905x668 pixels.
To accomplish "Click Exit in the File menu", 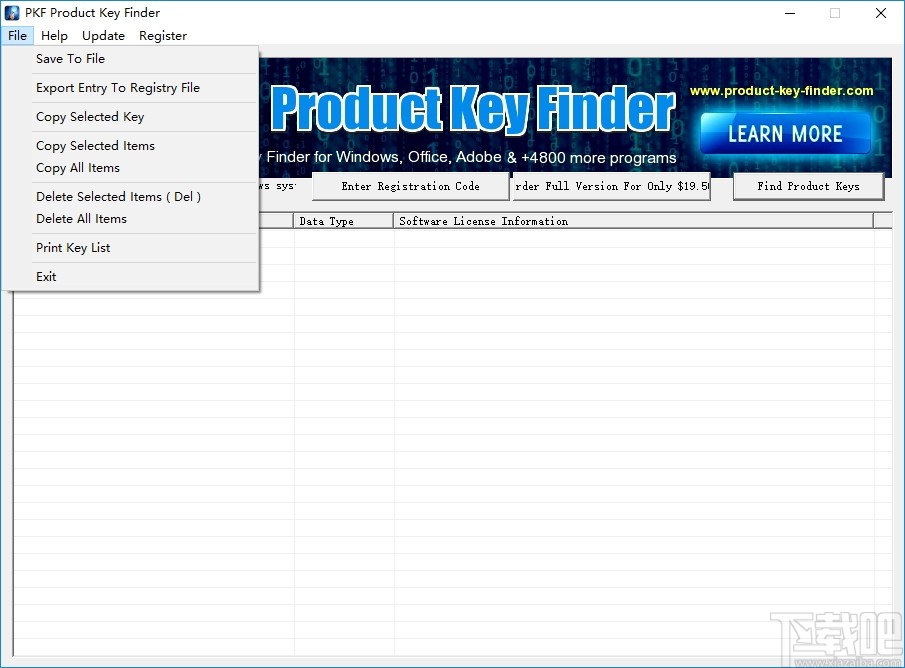I will pos(46,276).
